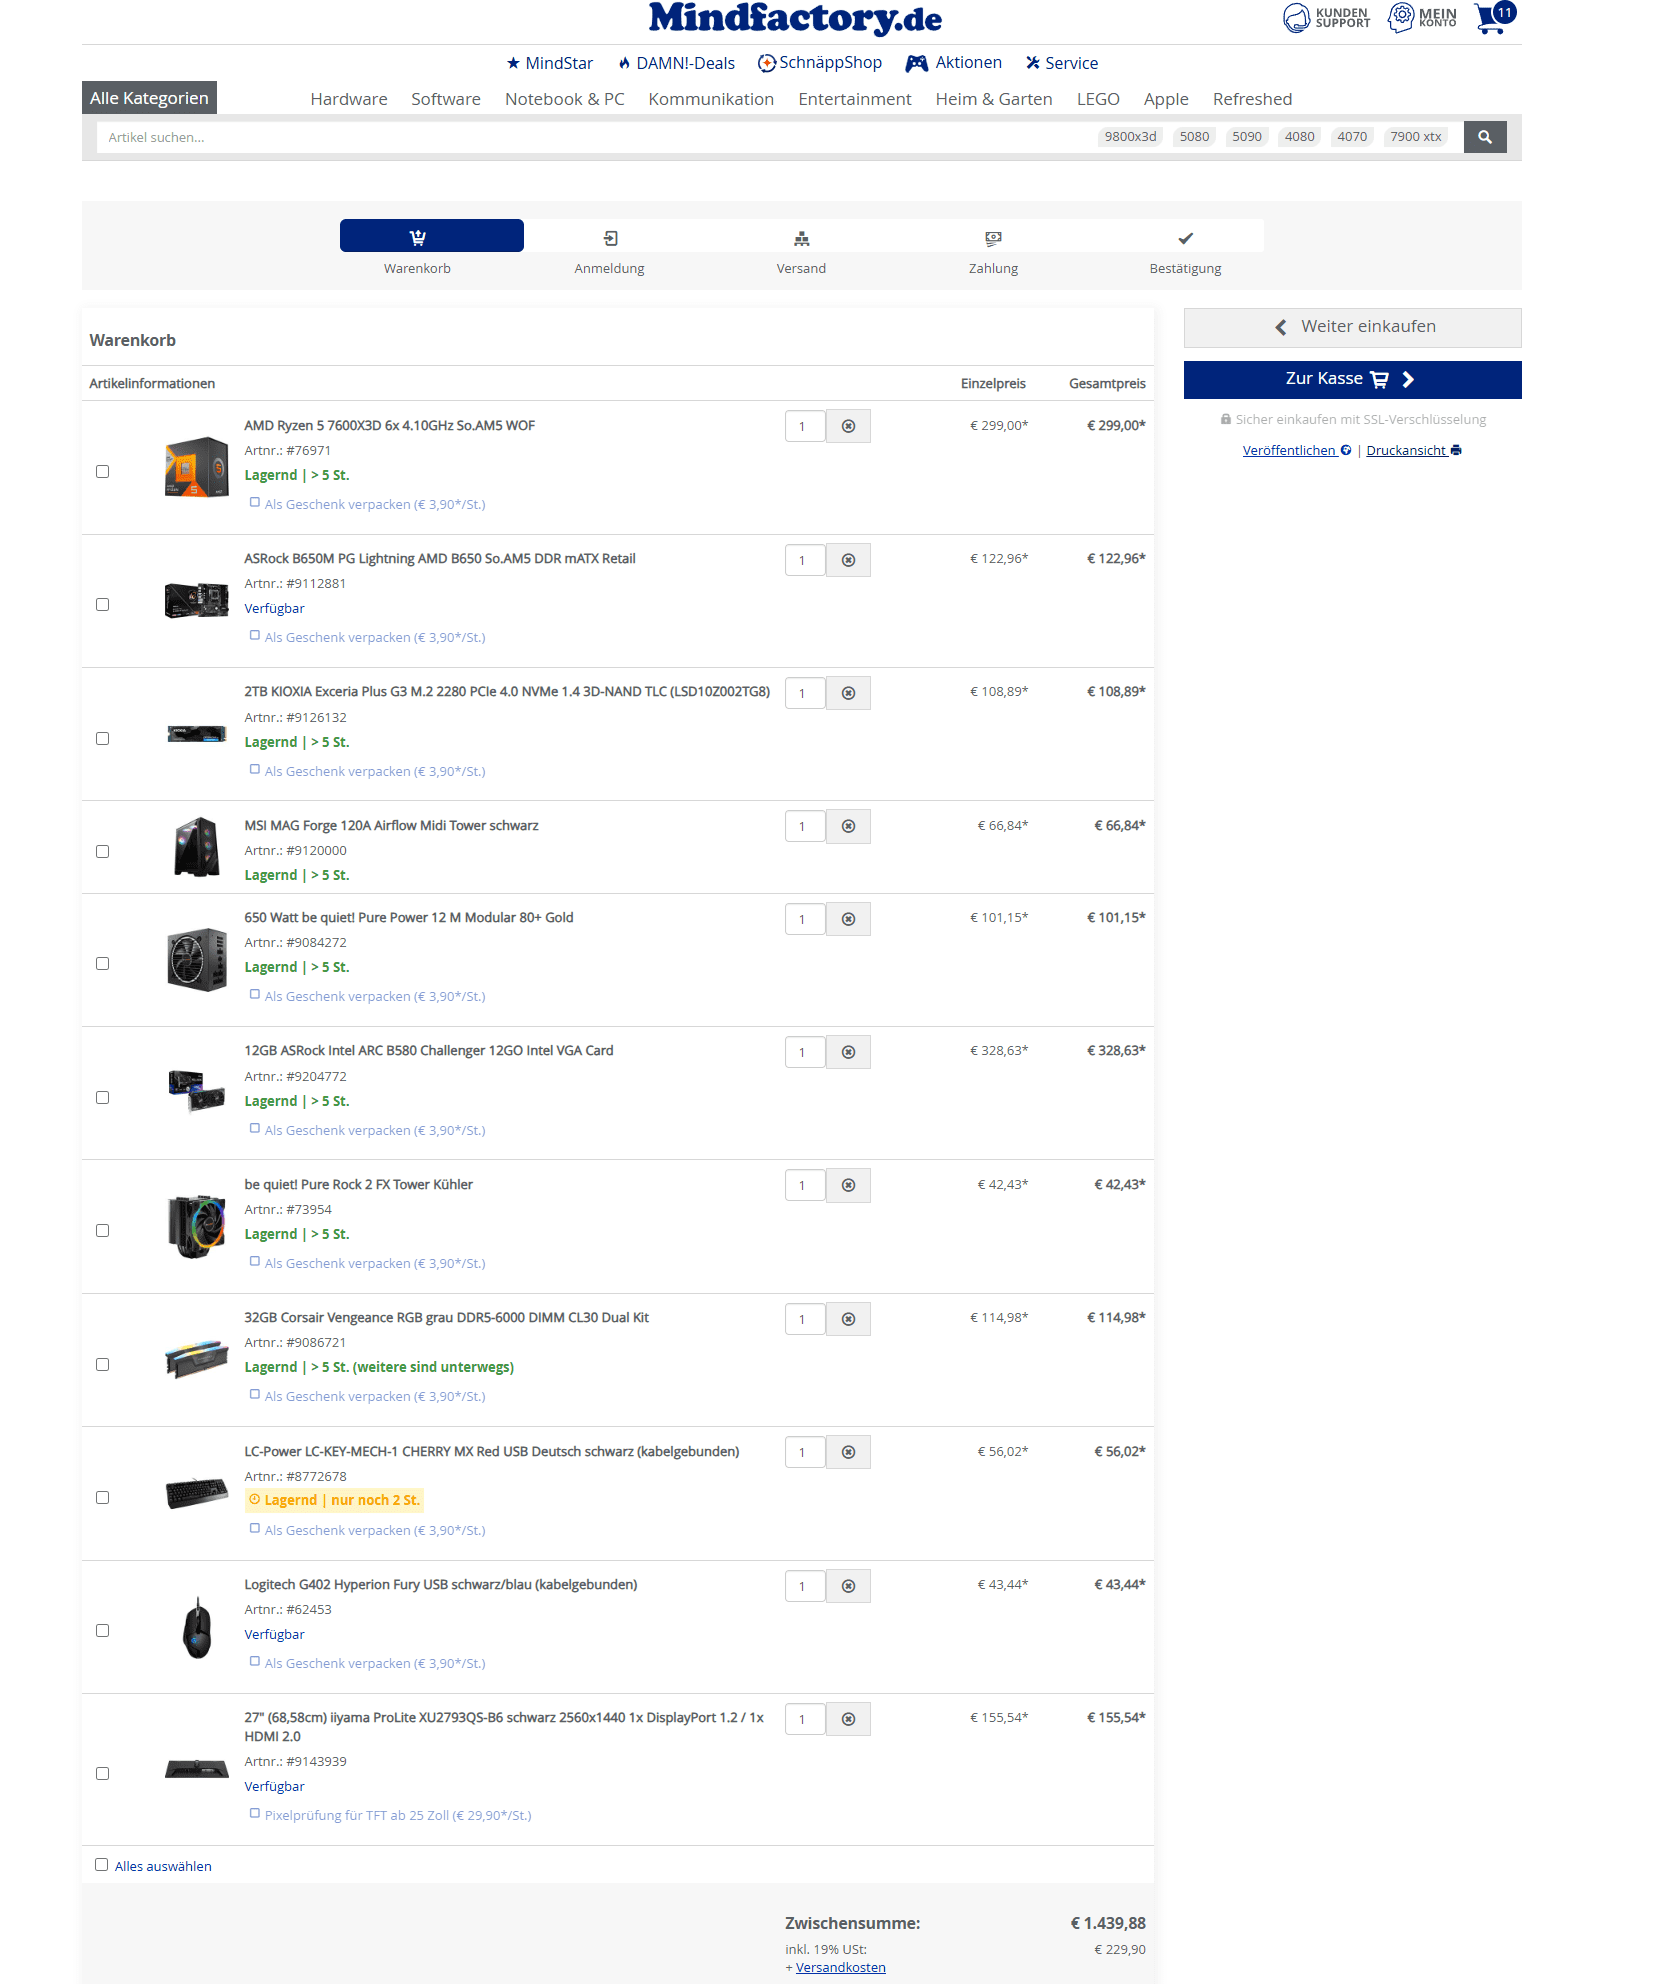Select the 5090 search suggestion
1659x1984 pixels.
pos(1246,137)
